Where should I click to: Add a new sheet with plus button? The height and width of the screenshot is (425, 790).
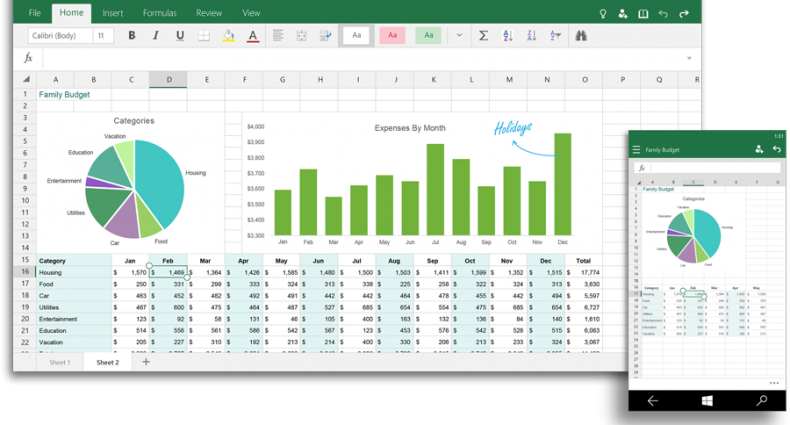pos(146,362)
